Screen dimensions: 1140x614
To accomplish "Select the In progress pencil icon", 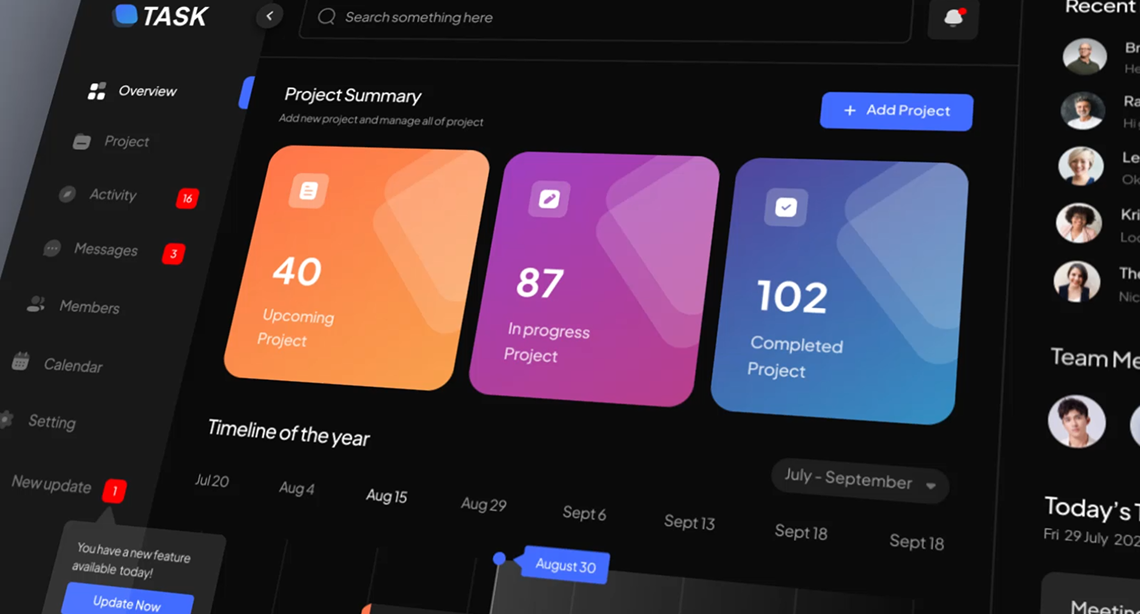I will (548, 198).
